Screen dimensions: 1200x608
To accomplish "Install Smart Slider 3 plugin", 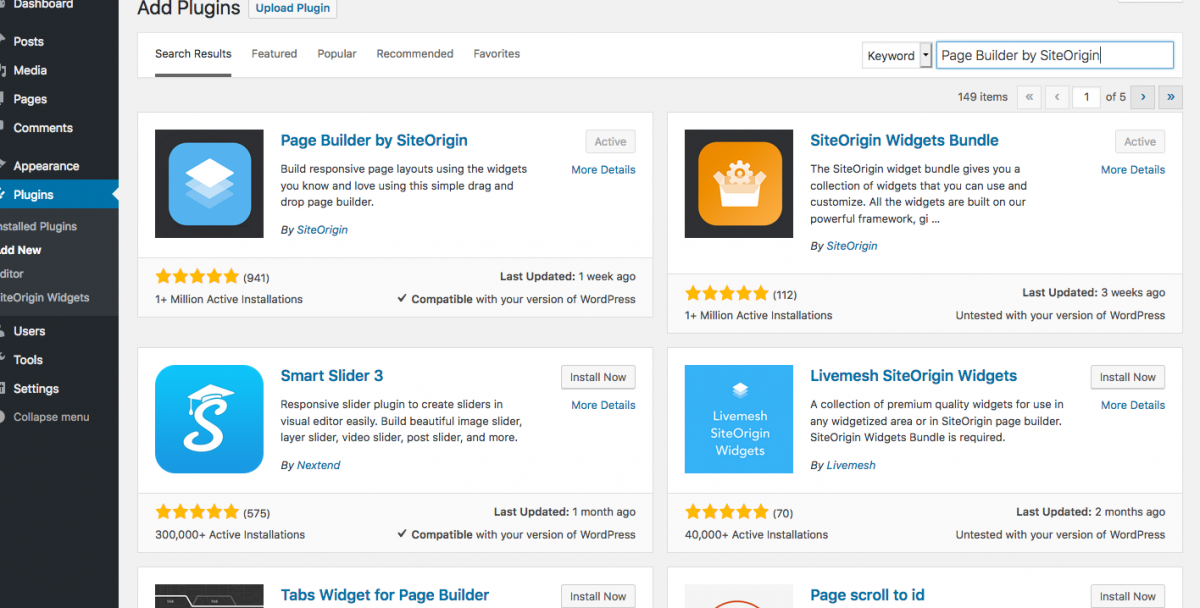I will (x=598, y=377).
